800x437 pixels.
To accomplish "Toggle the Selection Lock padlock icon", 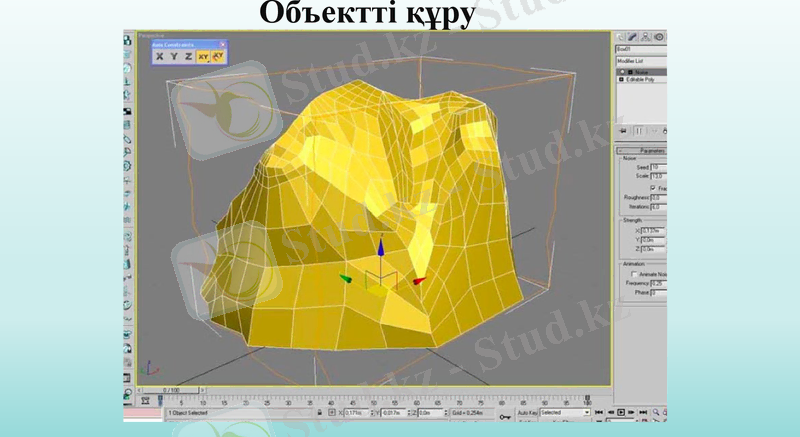I will tap(320, 413).
